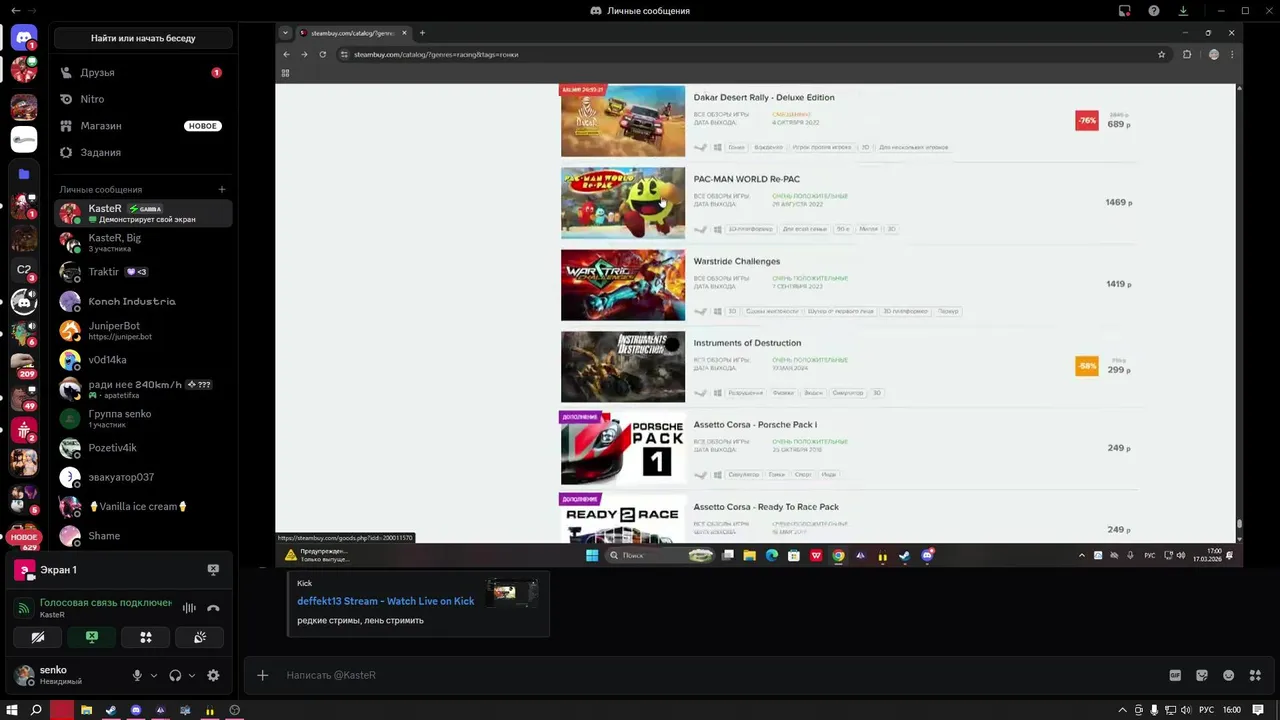Open the folder icon in server list
Image resolution: width=1280 pixels, height=720 pixels.
point(24,173)
